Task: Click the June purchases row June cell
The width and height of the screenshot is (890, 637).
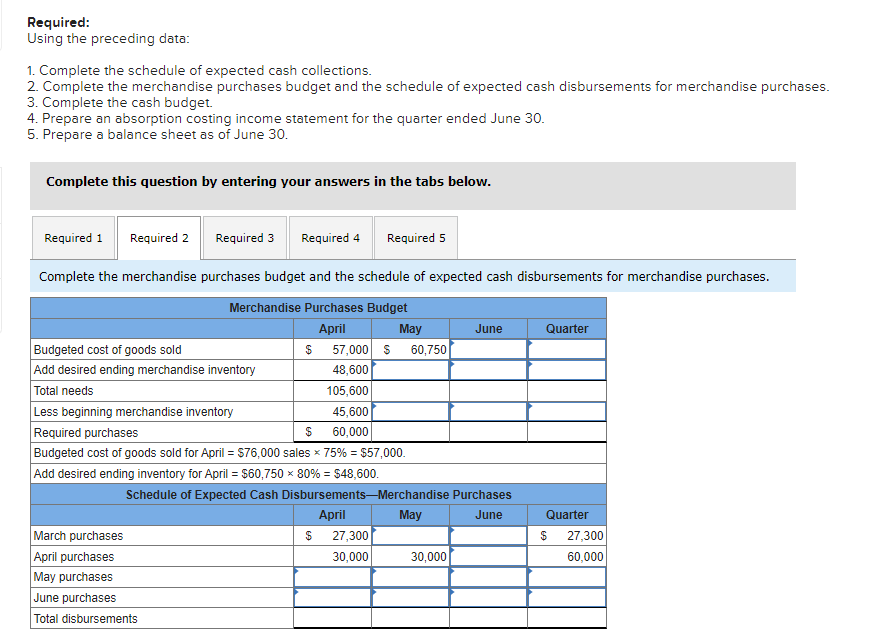Action: click(x=488, y=598)
